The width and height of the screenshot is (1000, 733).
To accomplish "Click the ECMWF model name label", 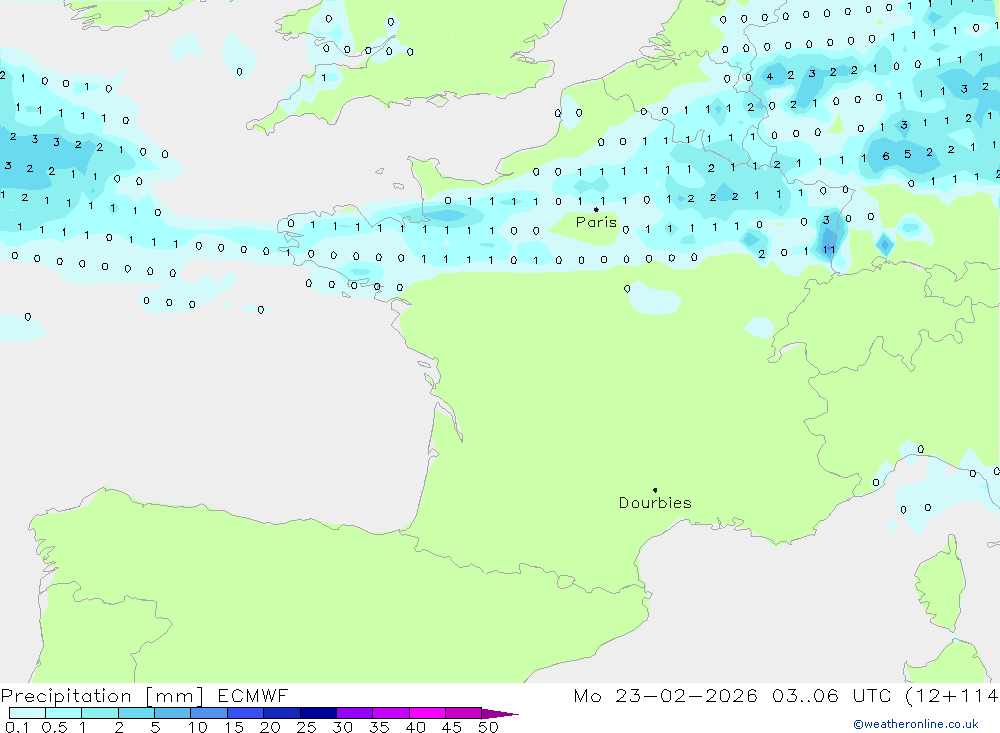I will (253, 695).
